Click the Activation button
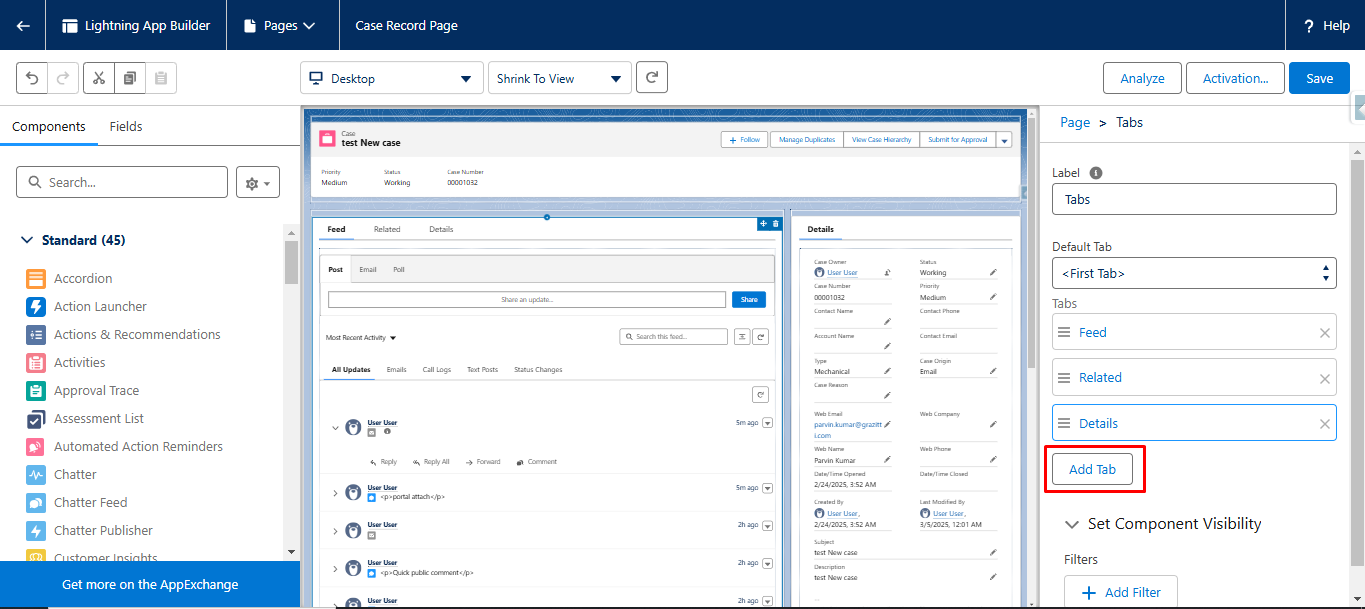Screen dimensions: 1365x609 [x=1235, y=78]
